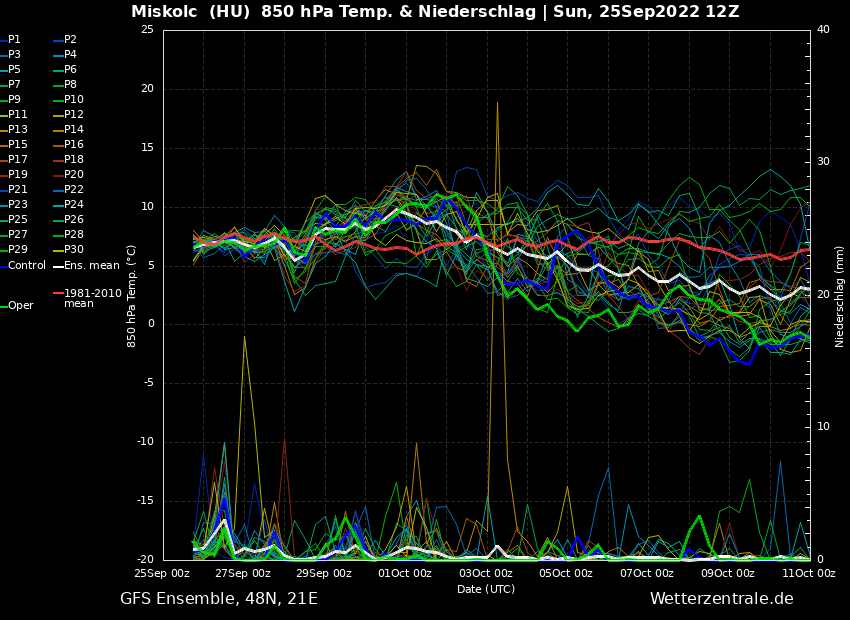Click the GFS Ensemble, 48N, 21E caption
850x620 pixels.
pyautogui.click(x=219, y=599)
